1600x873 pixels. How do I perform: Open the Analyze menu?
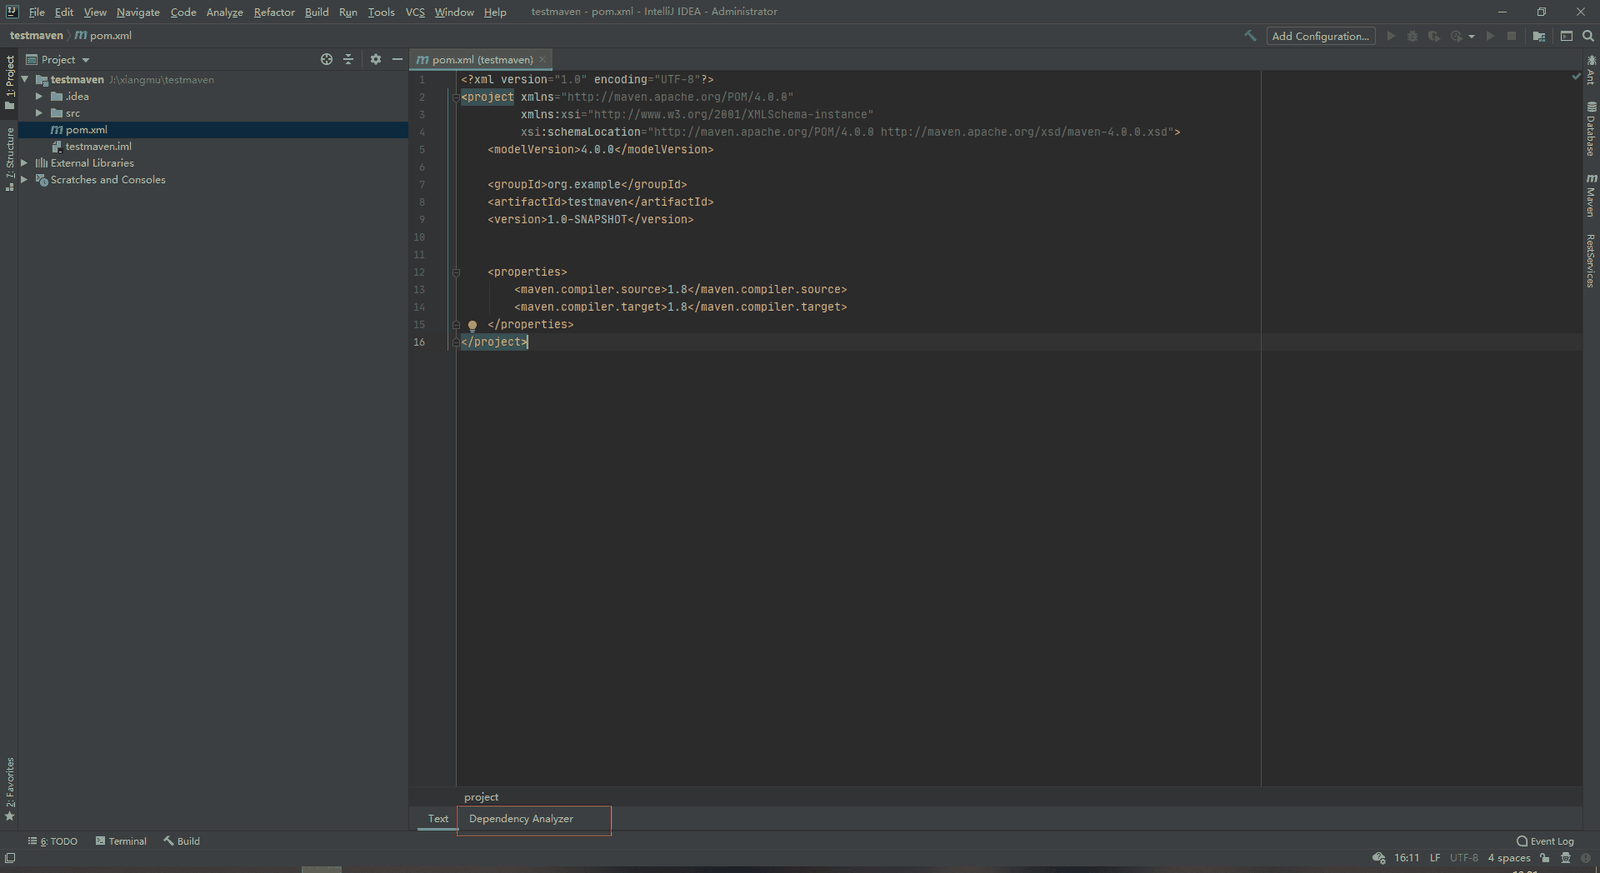click(x=225, y=12)
